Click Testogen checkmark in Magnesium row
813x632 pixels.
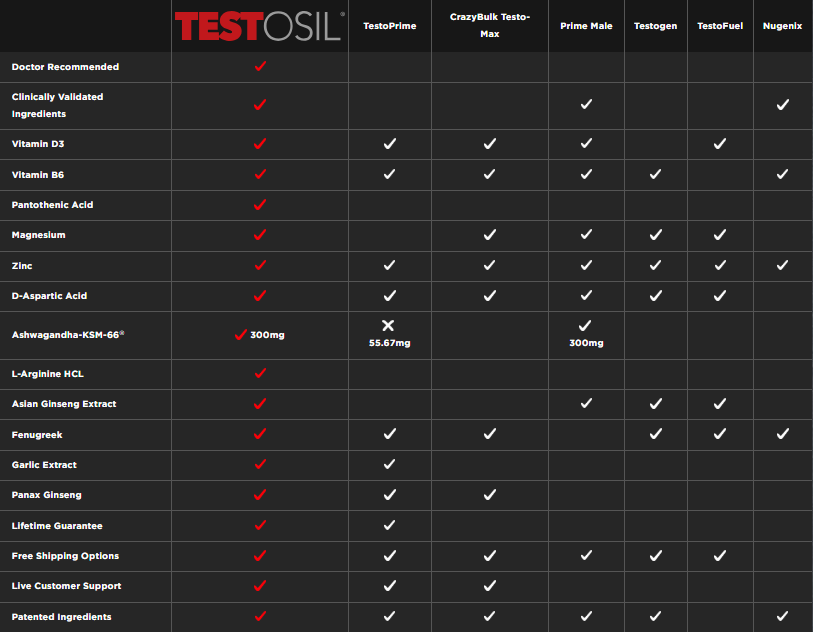pos(655,235)
